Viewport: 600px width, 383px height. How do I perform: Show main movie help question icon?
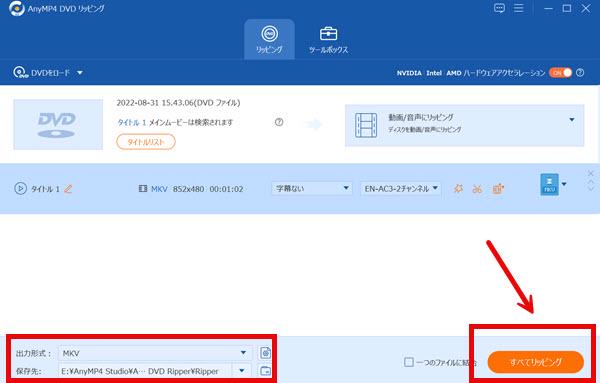coord(279,122)
